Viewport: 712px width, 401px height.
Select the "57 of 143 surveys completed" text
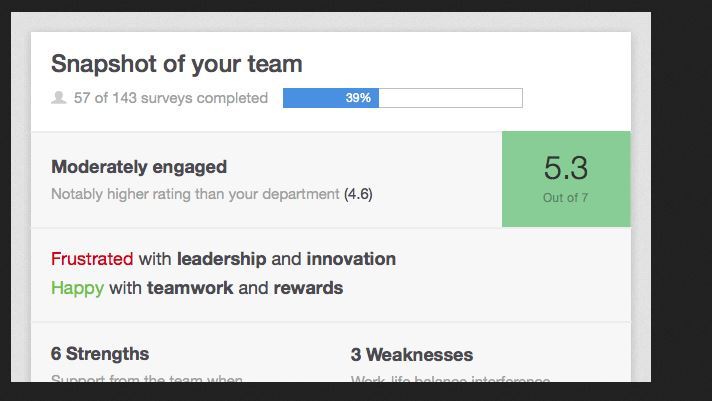pyautogui.click(x=171, y=98)
